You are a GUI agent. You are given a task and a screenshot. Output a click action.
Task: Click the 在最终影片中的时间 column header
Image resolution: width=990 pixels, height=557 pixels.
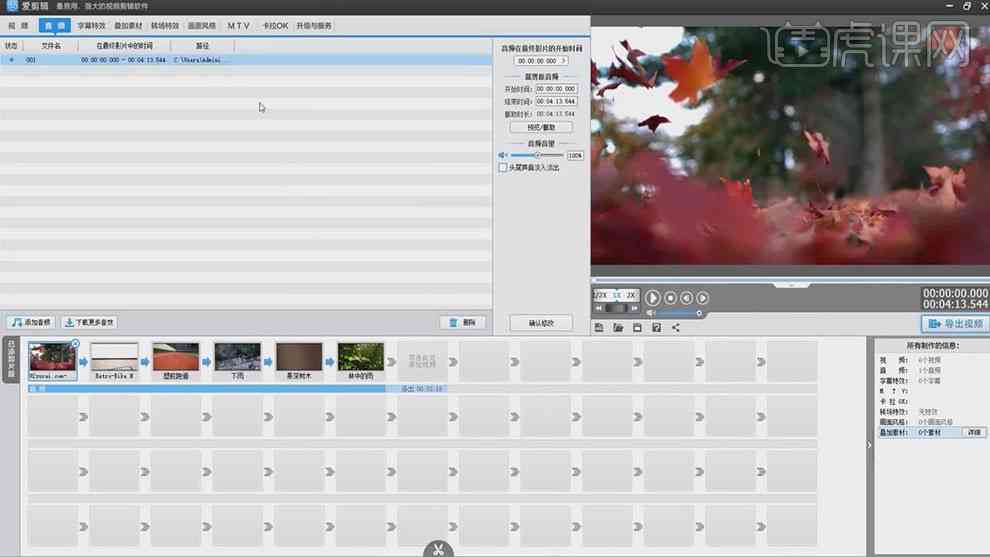pyautogui.click(x=124, y=46)
